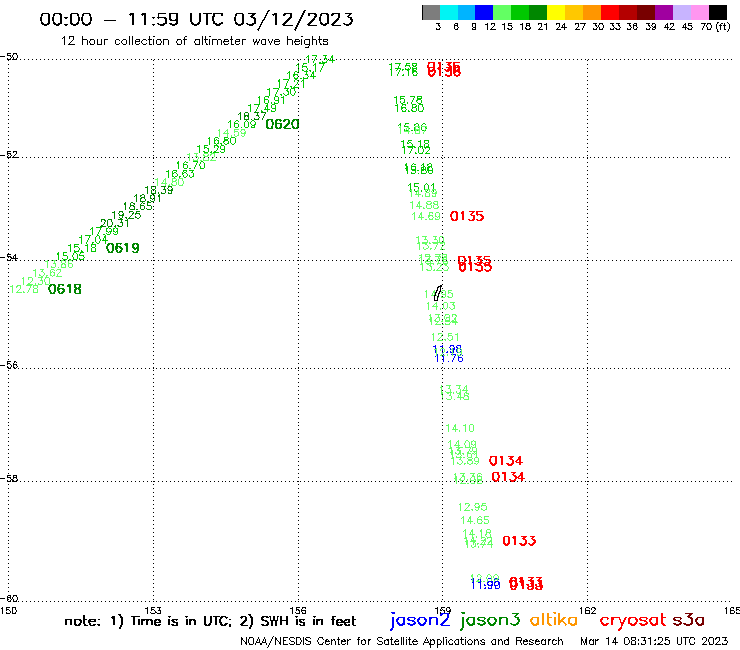Click the legend label '24'
Screen dimensions: 740x650
(x=561, y=27)
